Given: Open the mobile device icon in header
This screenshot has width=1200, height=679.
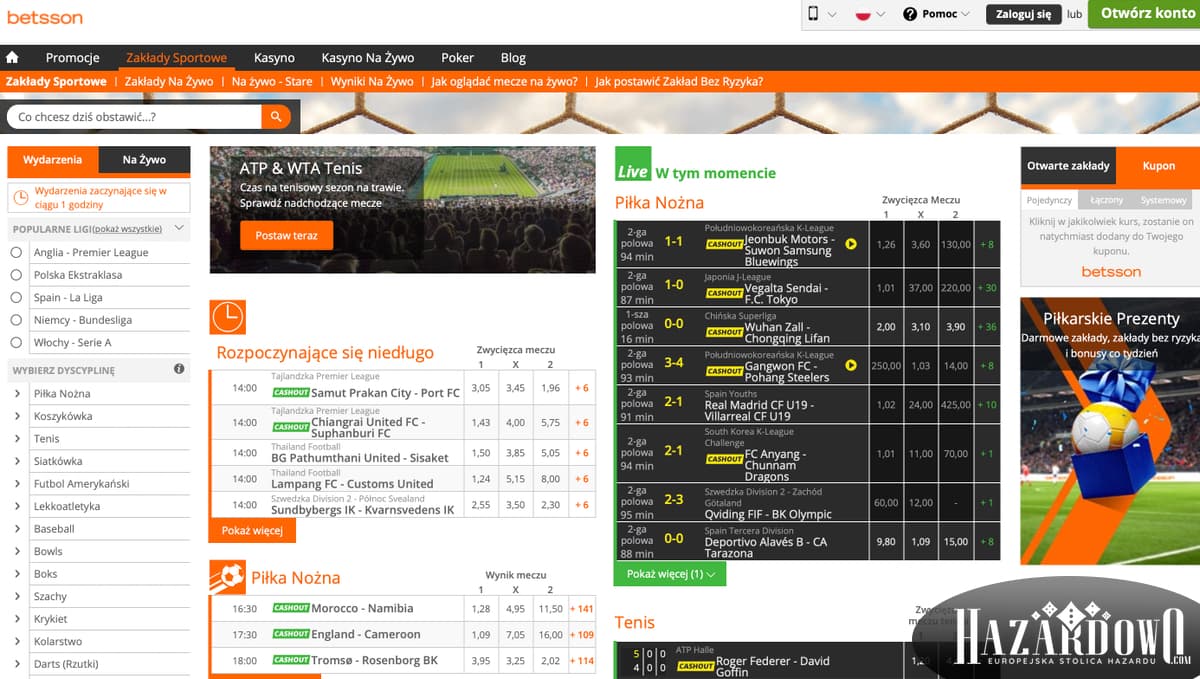Looking at the screenshot, I should pyautogui.click(x=813, y=14).
